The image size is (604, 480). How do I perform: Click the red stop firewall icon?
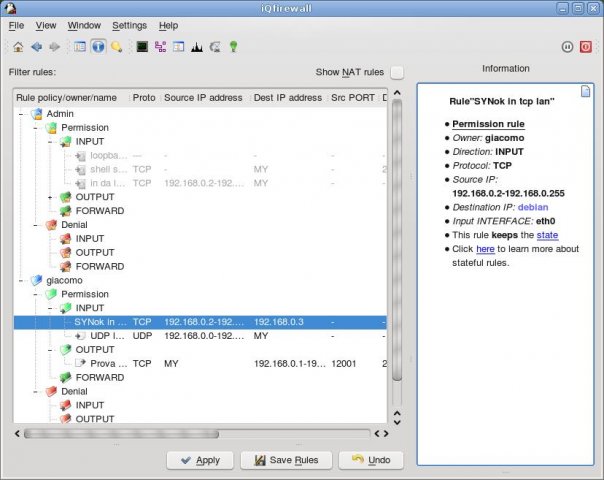point(586,47)
